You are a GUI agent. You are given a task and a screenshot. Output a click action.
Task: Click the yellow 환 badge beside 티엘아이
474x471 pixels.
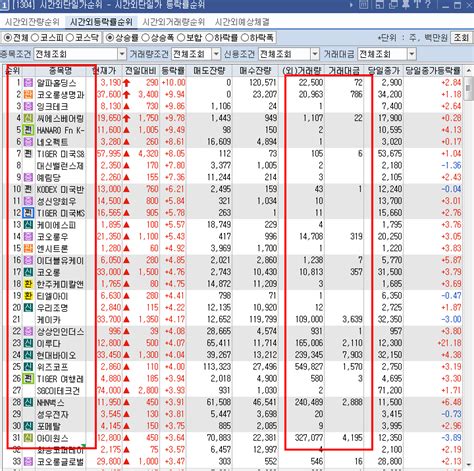pos(28,296)
